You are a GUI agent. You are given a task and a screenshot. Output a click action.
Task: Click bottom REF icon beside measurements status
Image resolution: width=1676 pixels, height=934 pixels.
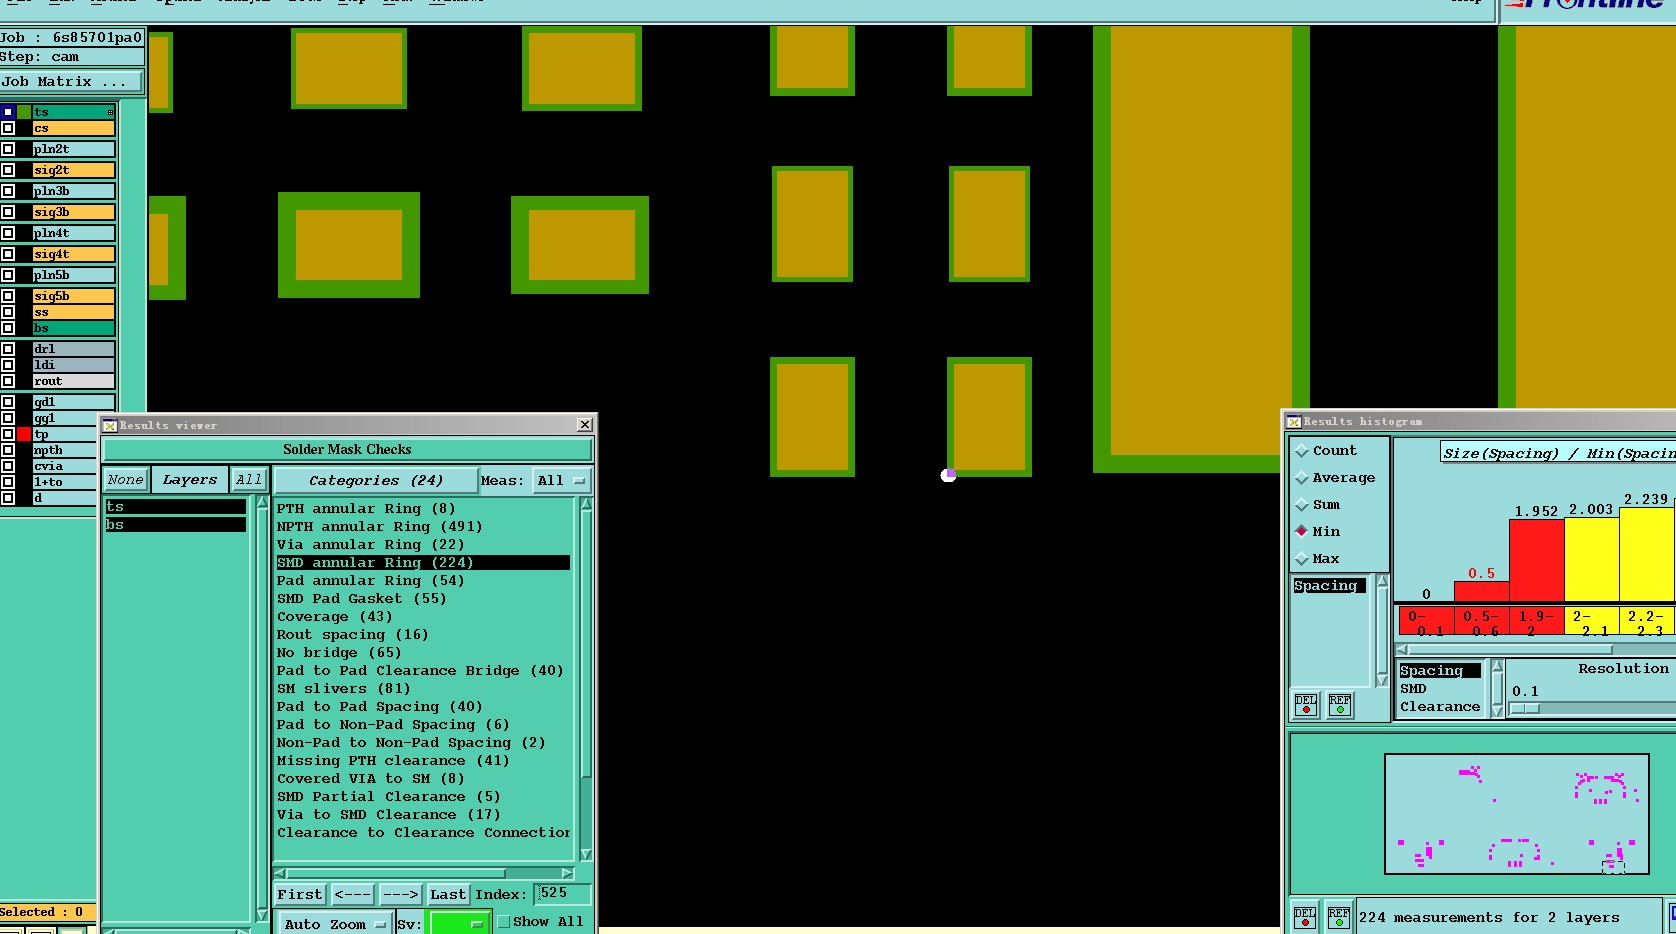1339,917
